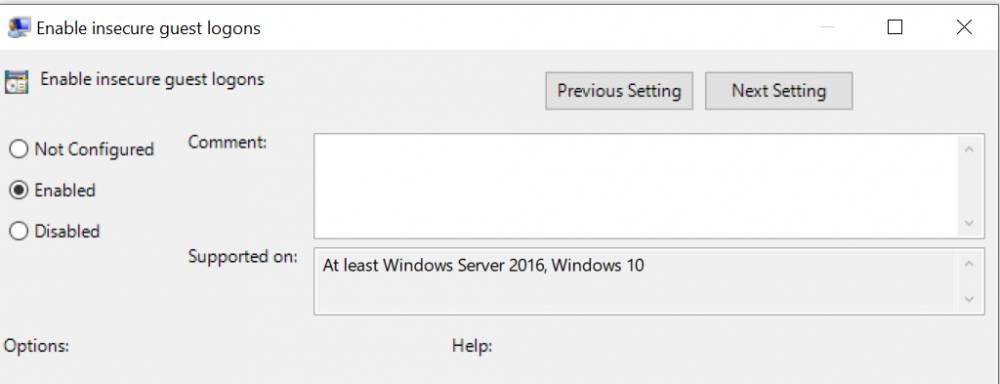Click the Enable insecure guest logons heading text
1000x384 pixels.
(152, 80)
